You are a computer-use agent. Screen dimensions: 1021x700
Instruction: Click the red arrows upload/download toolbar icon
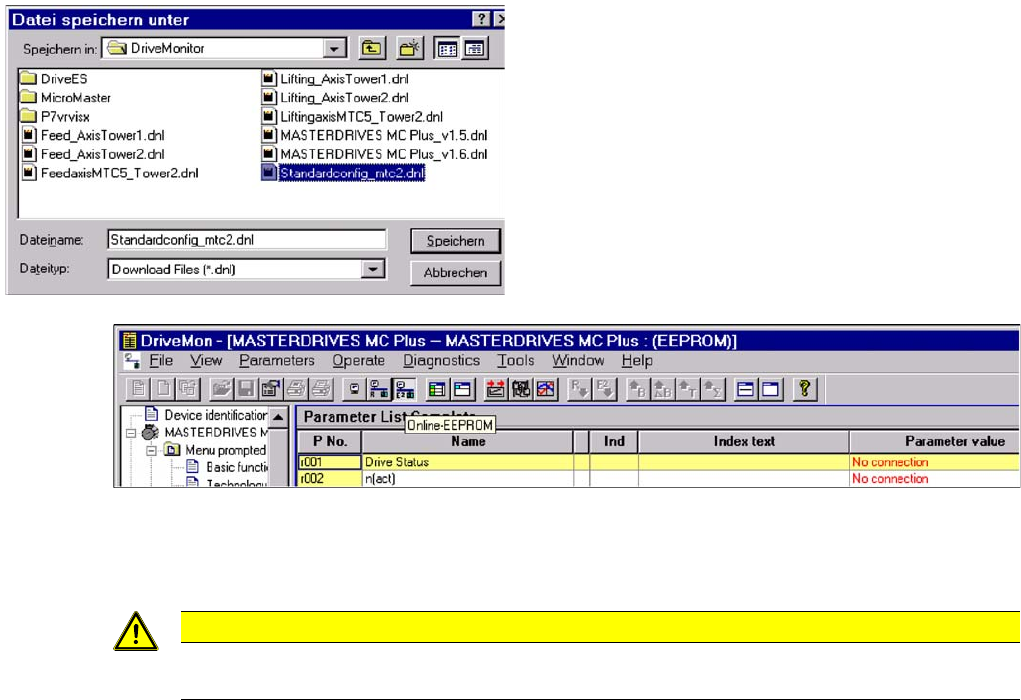pos(496,389)
